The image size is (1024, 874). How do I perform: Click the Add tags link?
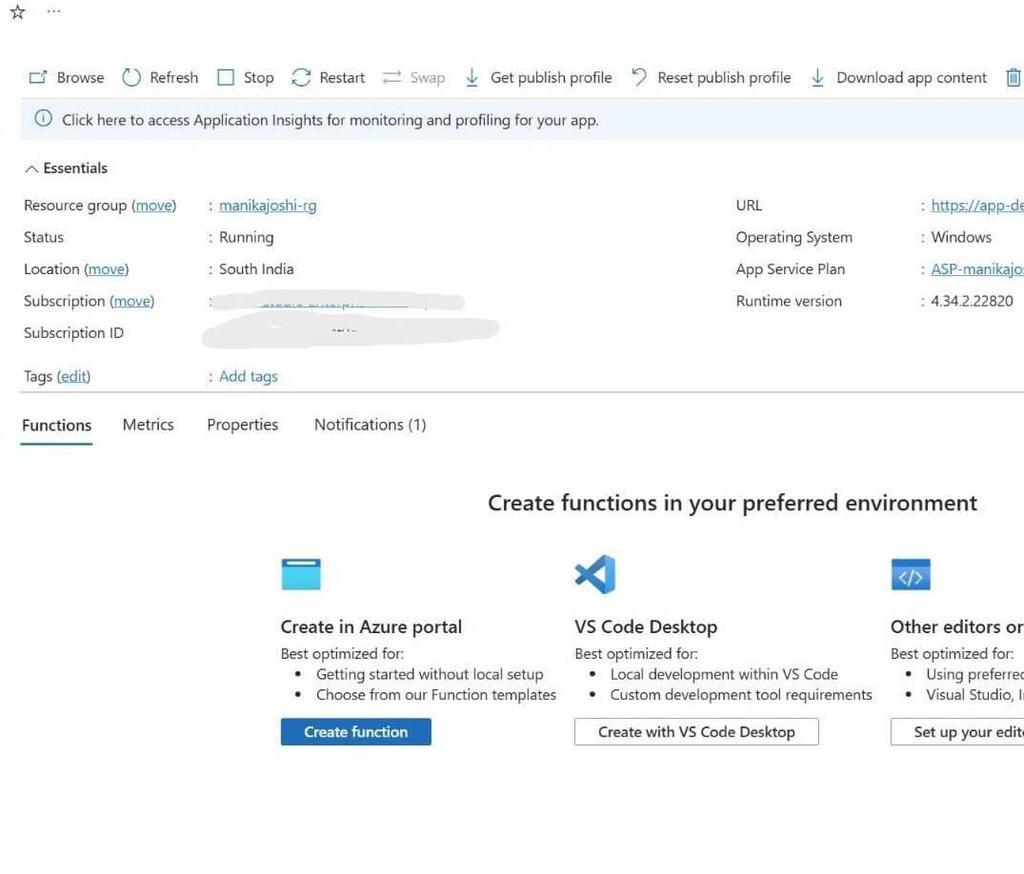[248, 376]
